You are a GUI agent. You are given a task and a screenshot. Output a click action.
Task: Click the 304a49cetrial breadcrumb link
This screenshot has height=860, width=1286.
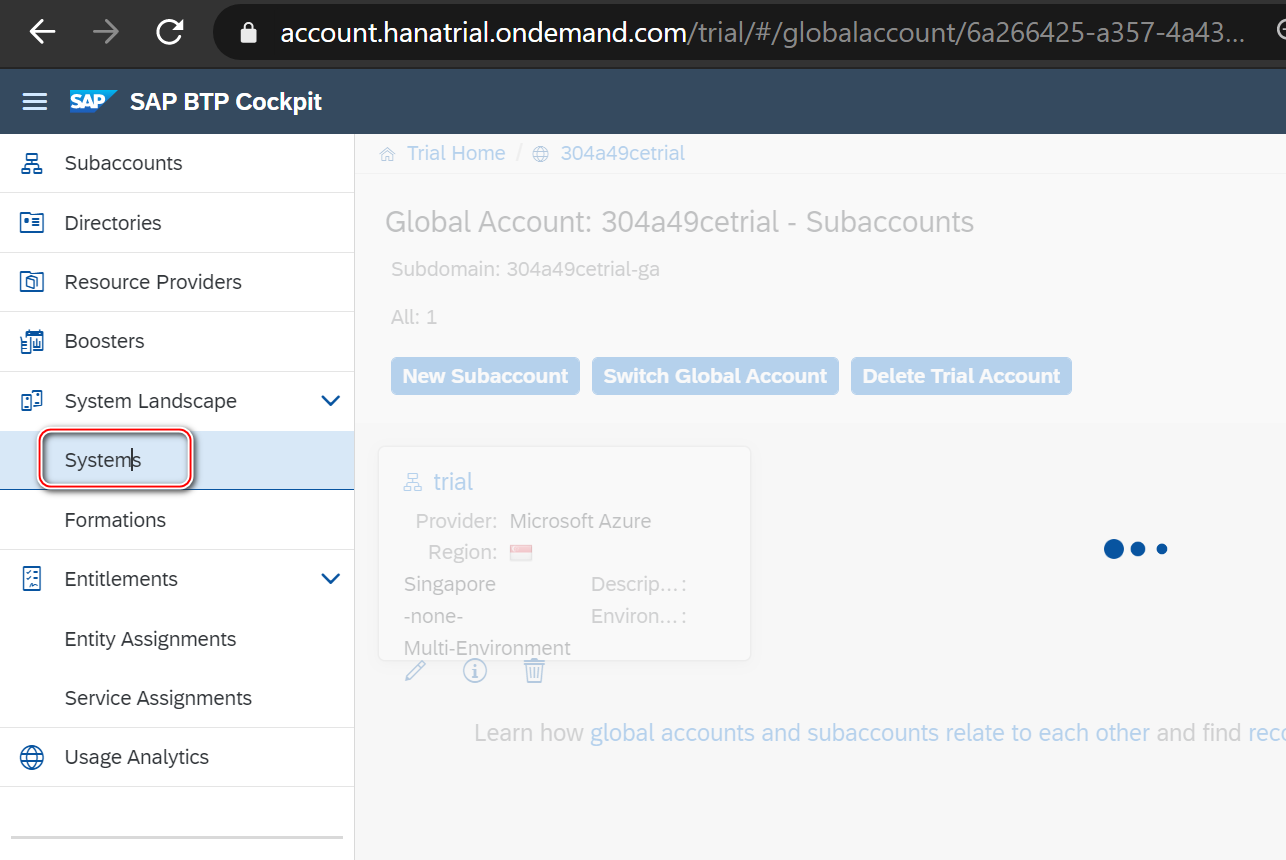(x=622, y=153)
